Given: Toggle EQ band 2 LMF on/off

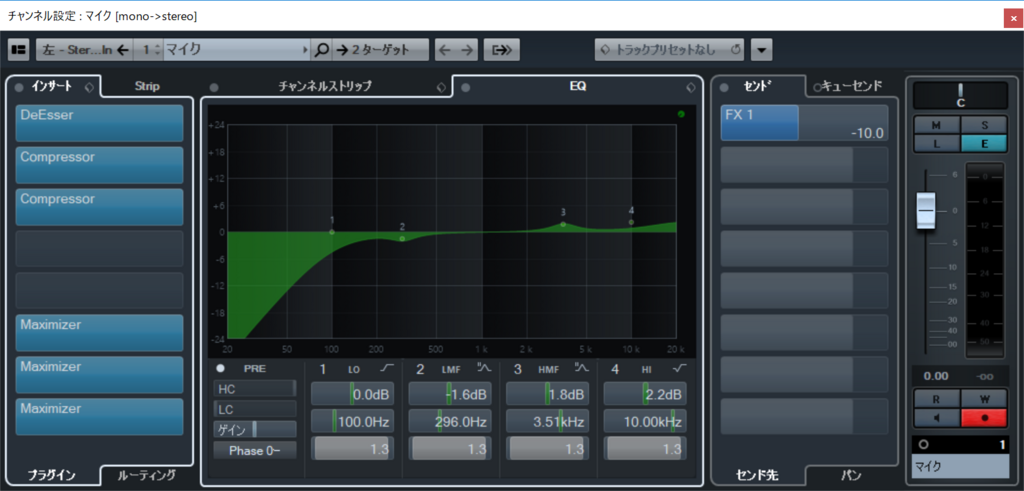Looking at the screenshot, I should pyautogui.click(x=421, y=370).
